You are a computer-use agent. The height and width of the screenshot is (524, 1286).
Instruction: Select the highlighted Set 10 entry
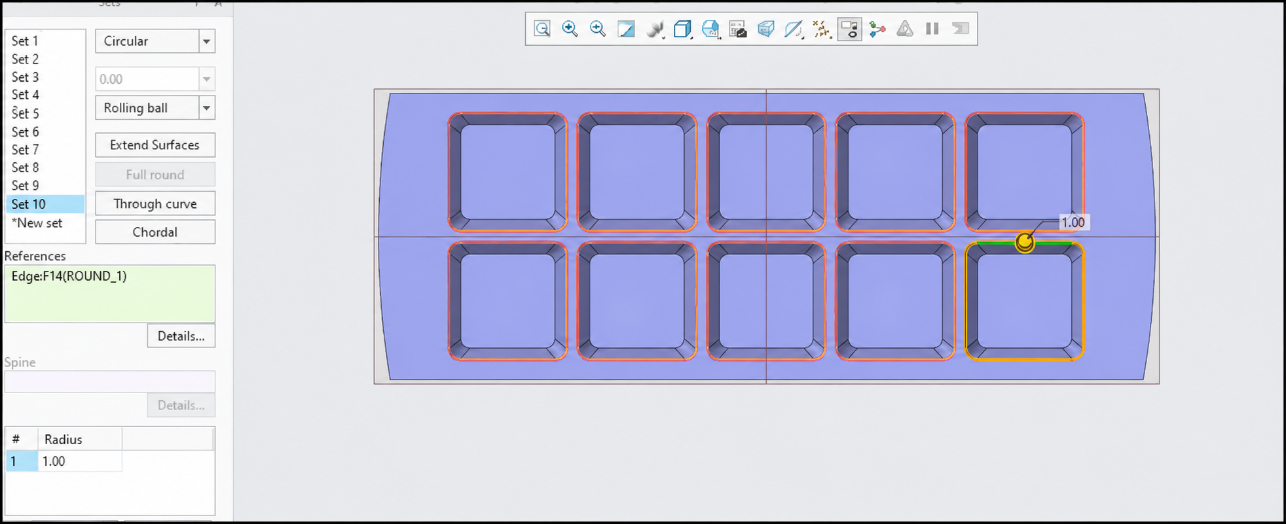click(45, 204)
